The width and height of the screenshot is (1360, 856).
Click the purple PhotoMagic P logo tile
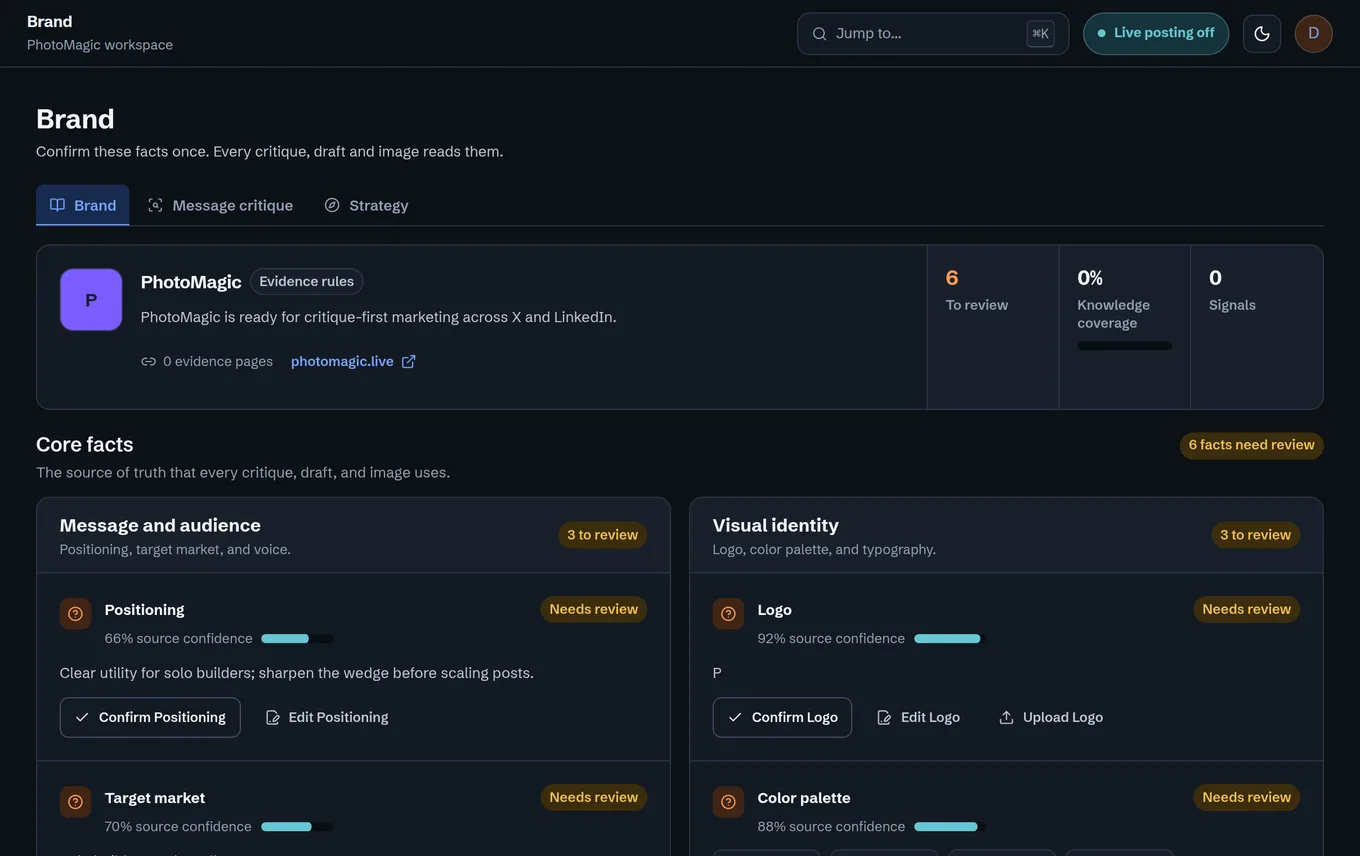tap(91, 300)
